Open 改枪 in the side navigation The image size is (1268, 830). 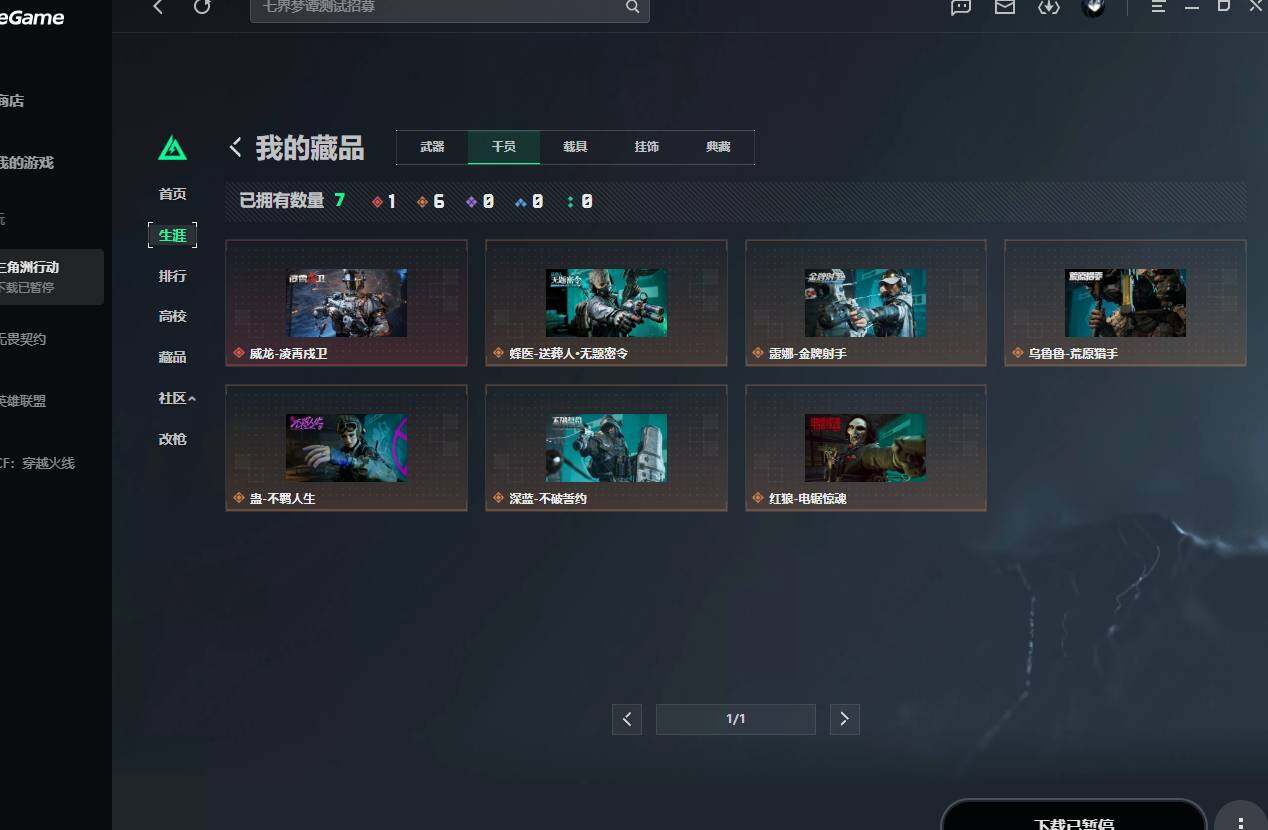[172, 439]
